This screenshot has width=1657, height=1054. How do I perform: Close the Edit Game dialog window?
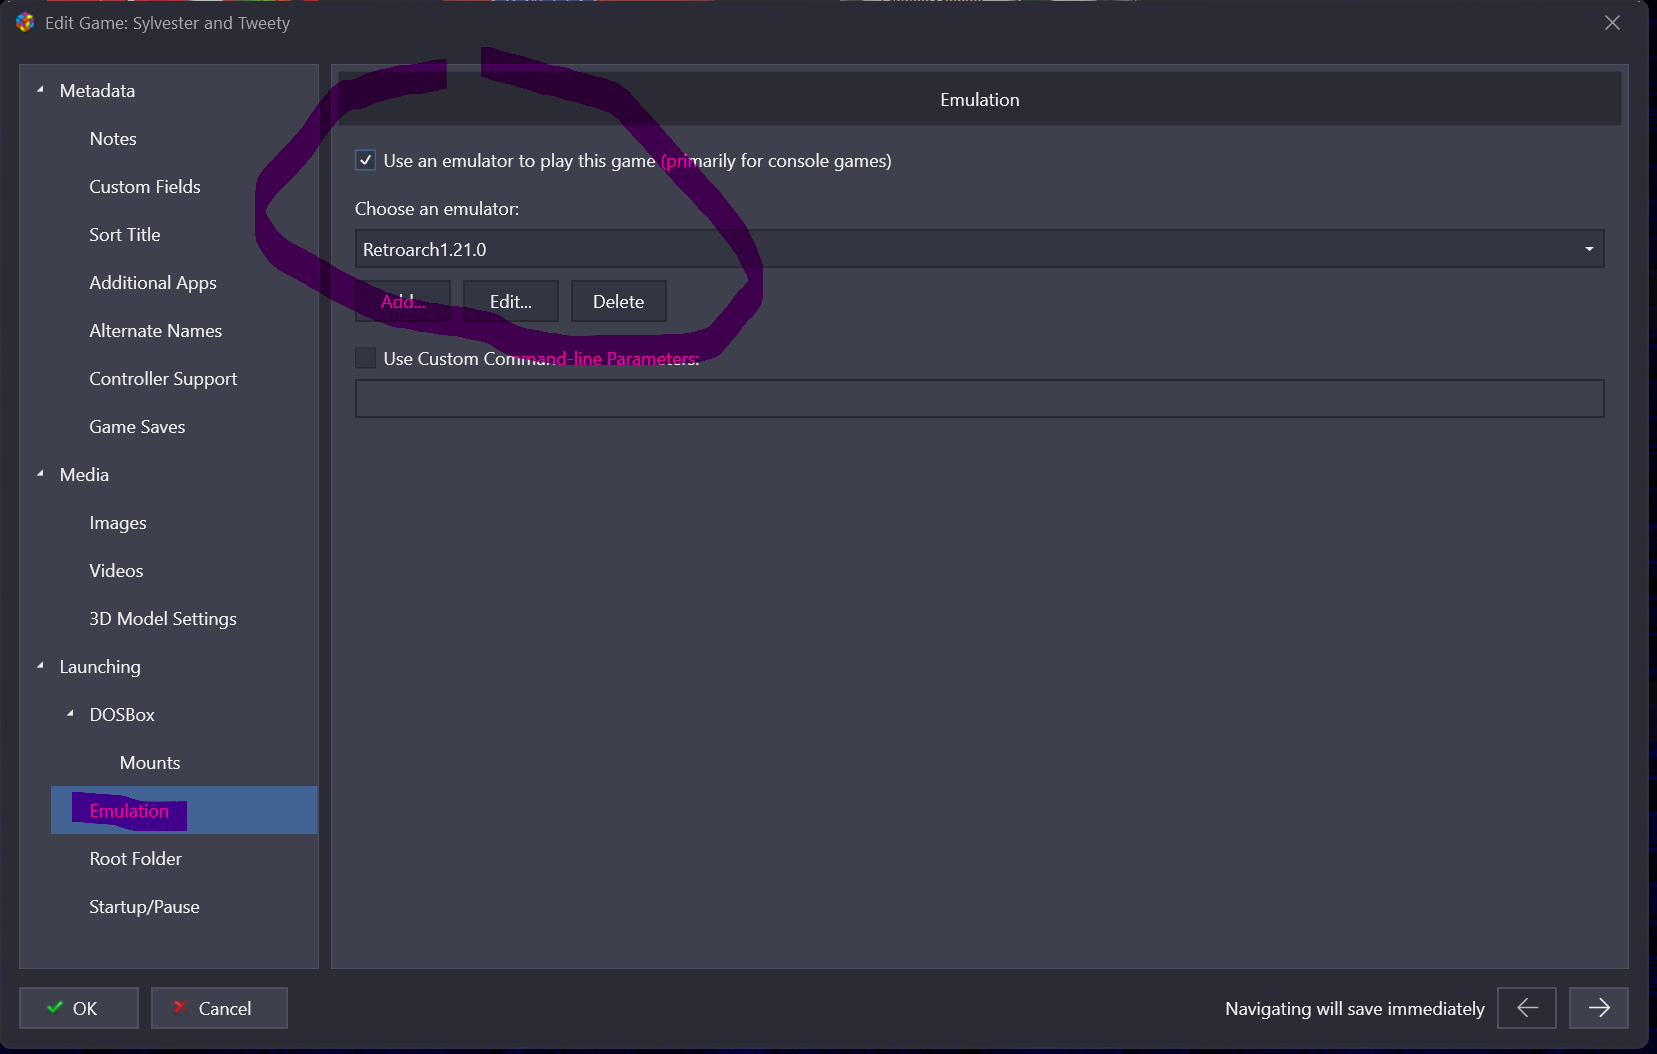click(1612, 22)
